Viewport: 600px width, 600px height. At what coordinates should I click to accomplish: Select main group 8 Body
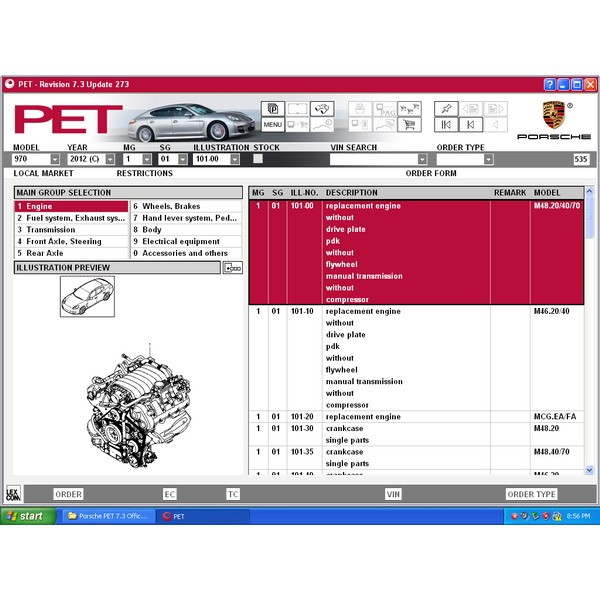coord(186,230)
